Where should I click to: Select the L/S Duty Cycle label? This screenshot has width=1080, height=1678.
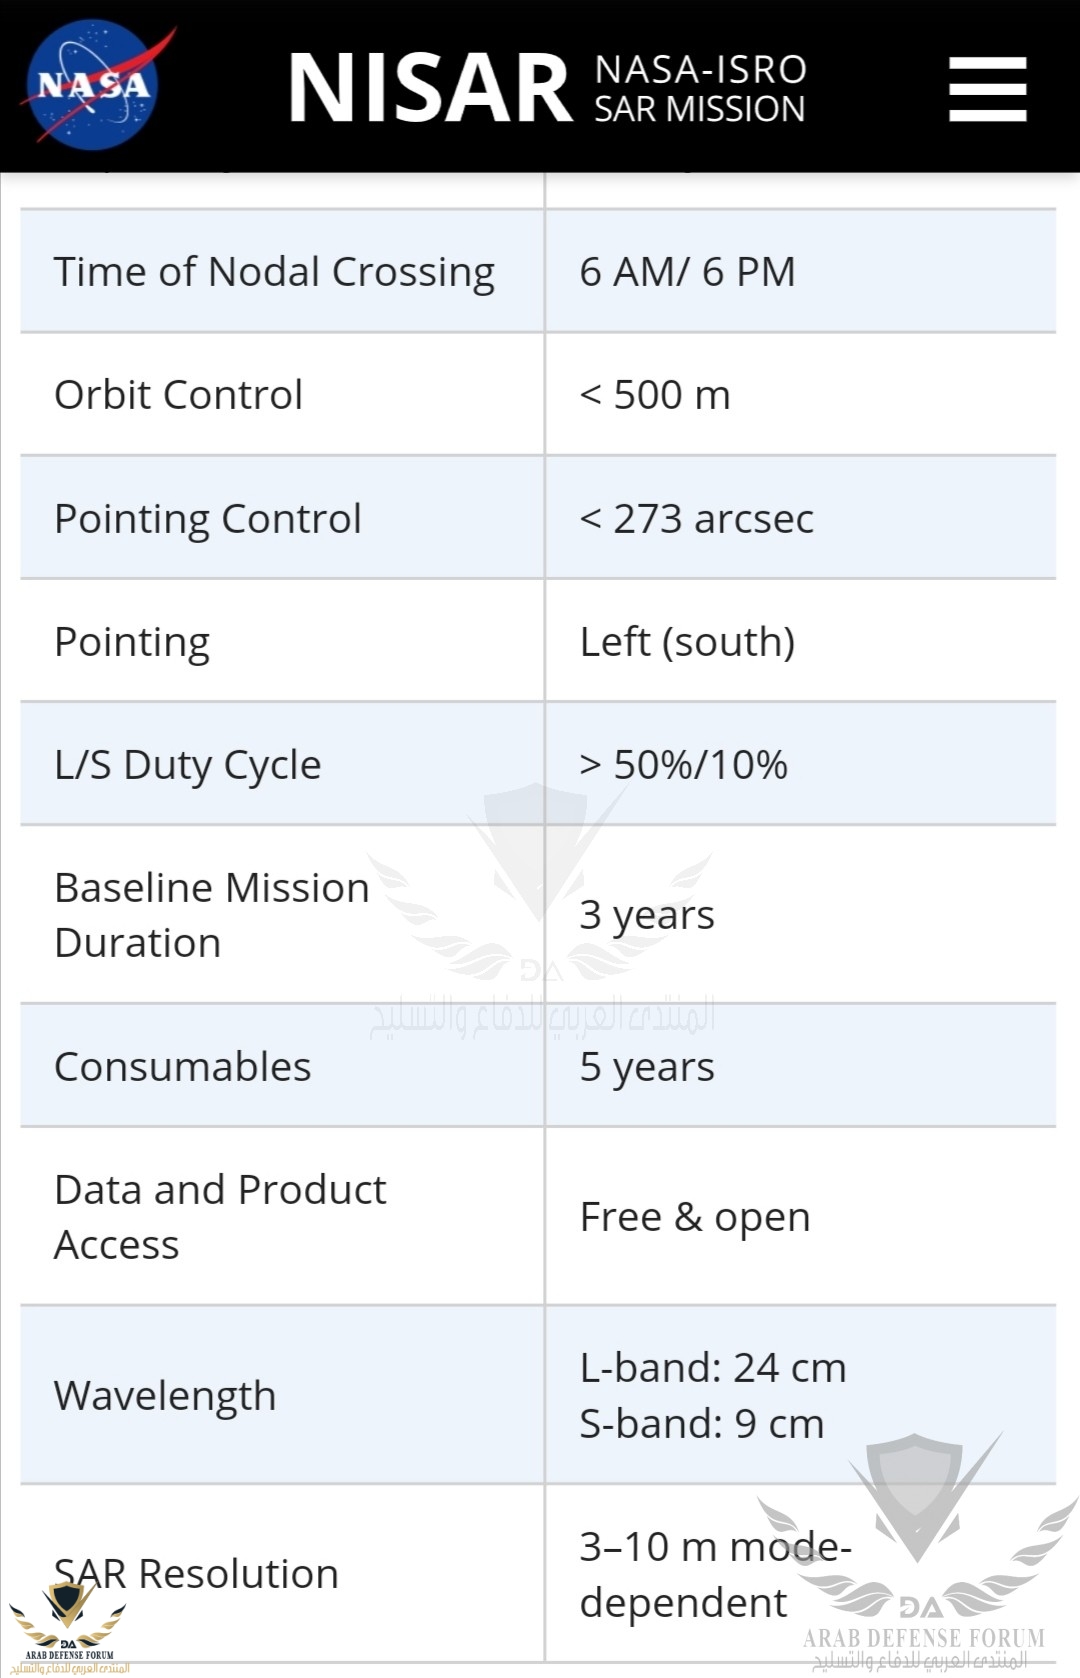click(x=187, y=765)
